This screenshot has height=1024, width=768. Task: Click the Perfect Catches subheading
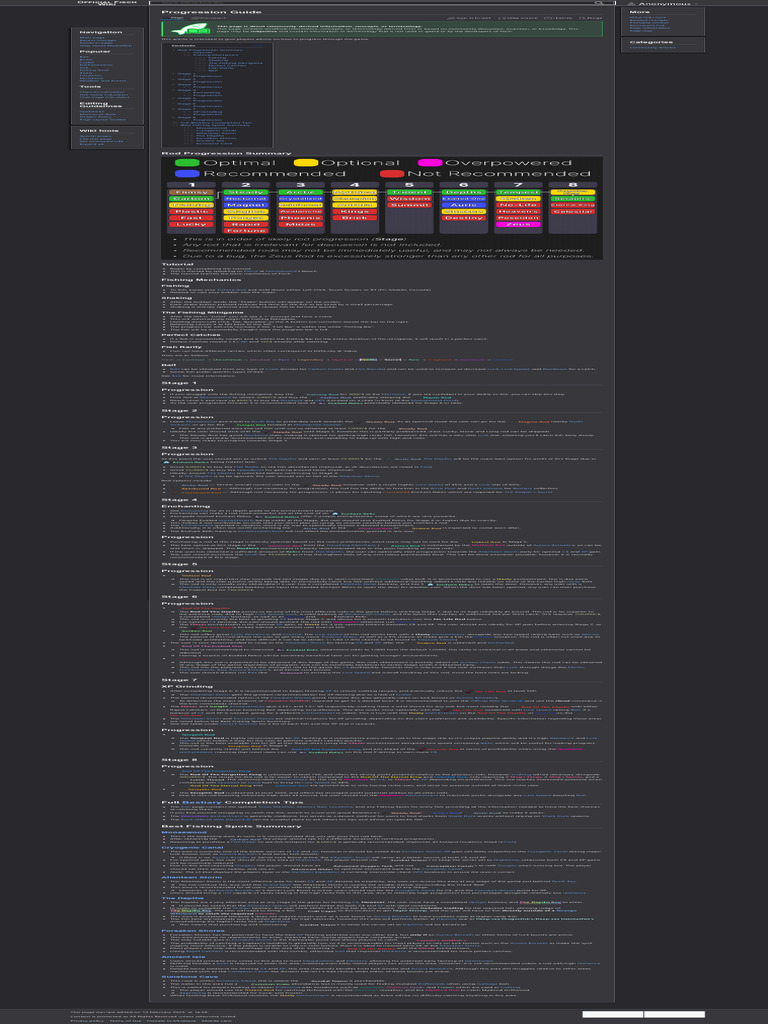[x=184, y=335]
